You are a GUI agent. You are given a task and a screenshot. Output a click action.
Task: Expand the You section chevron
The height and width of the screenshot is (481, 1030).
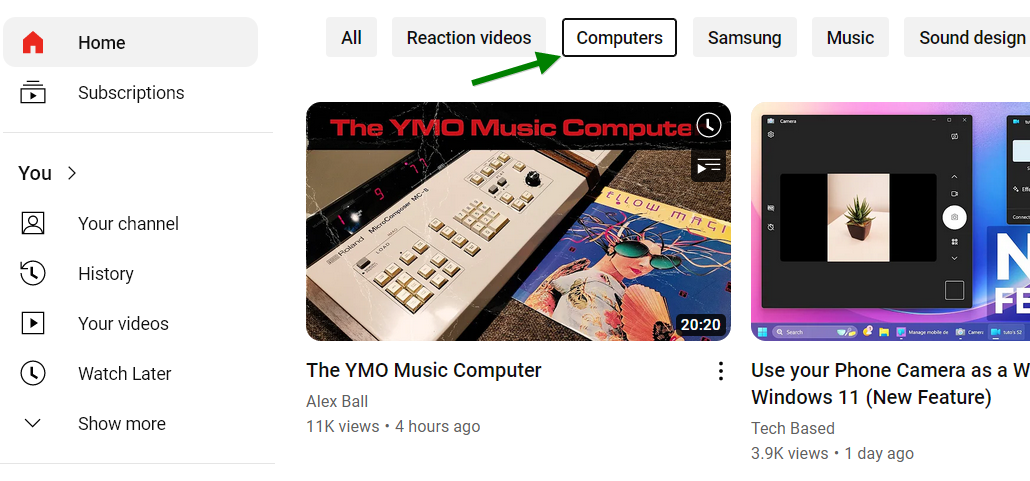tap(72, 173)
